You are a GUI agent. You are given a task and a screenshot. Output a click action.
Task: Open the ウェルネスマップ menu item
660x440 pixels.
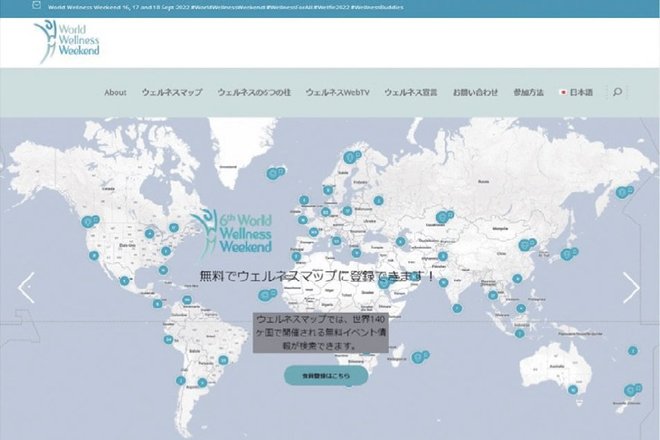coord(172,93)
